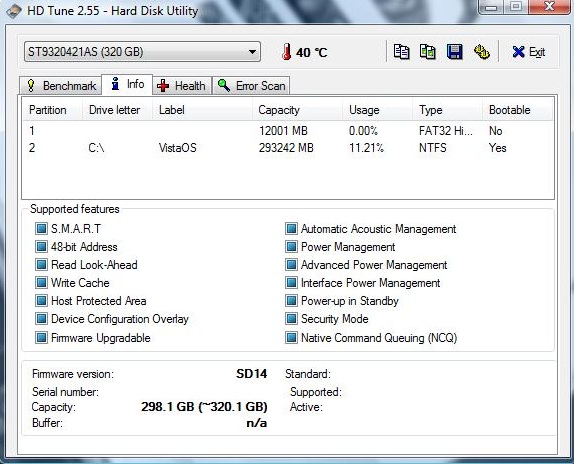Select the Info tab

(127, 84)
